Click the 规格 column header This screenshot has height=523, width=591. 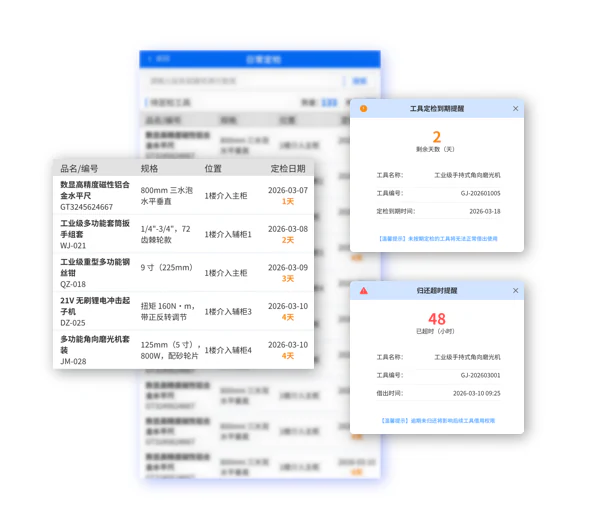pyautogui.click(x=149, y=168)
